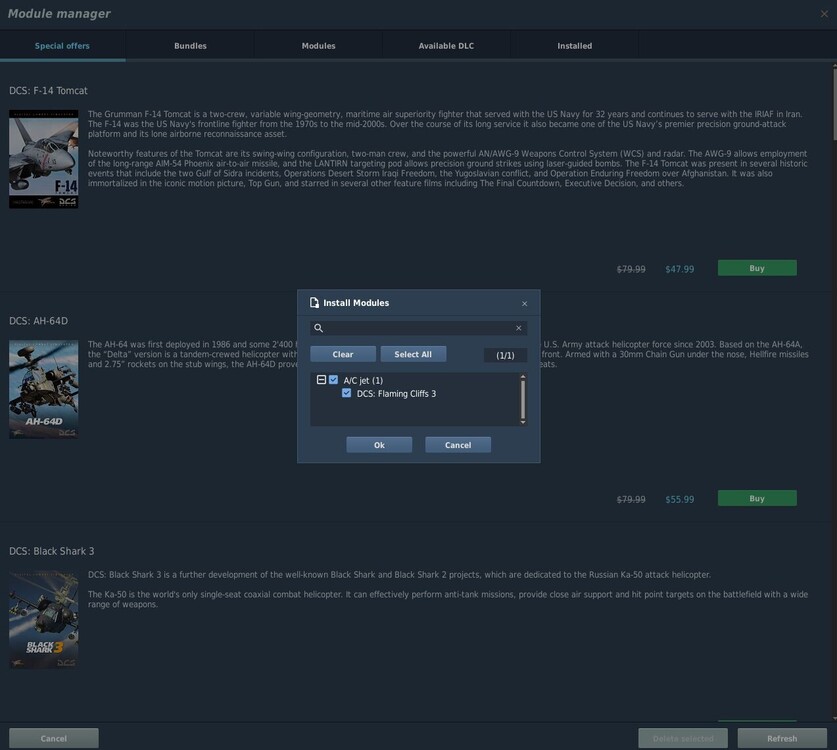Switch to the Special offers tab
This screenshot has height=750, width=837.
(x=62, y=46)
